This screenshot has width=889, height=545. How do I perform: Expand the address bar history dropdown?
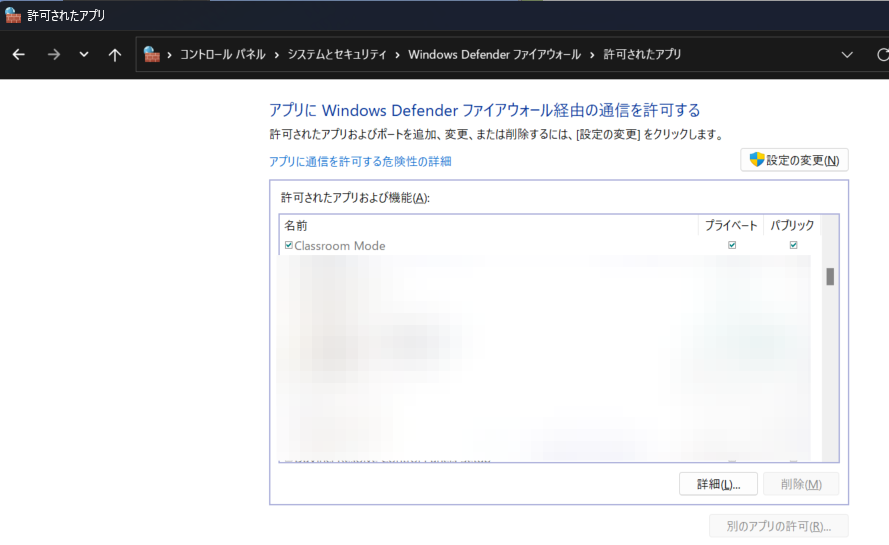[847, 54]
